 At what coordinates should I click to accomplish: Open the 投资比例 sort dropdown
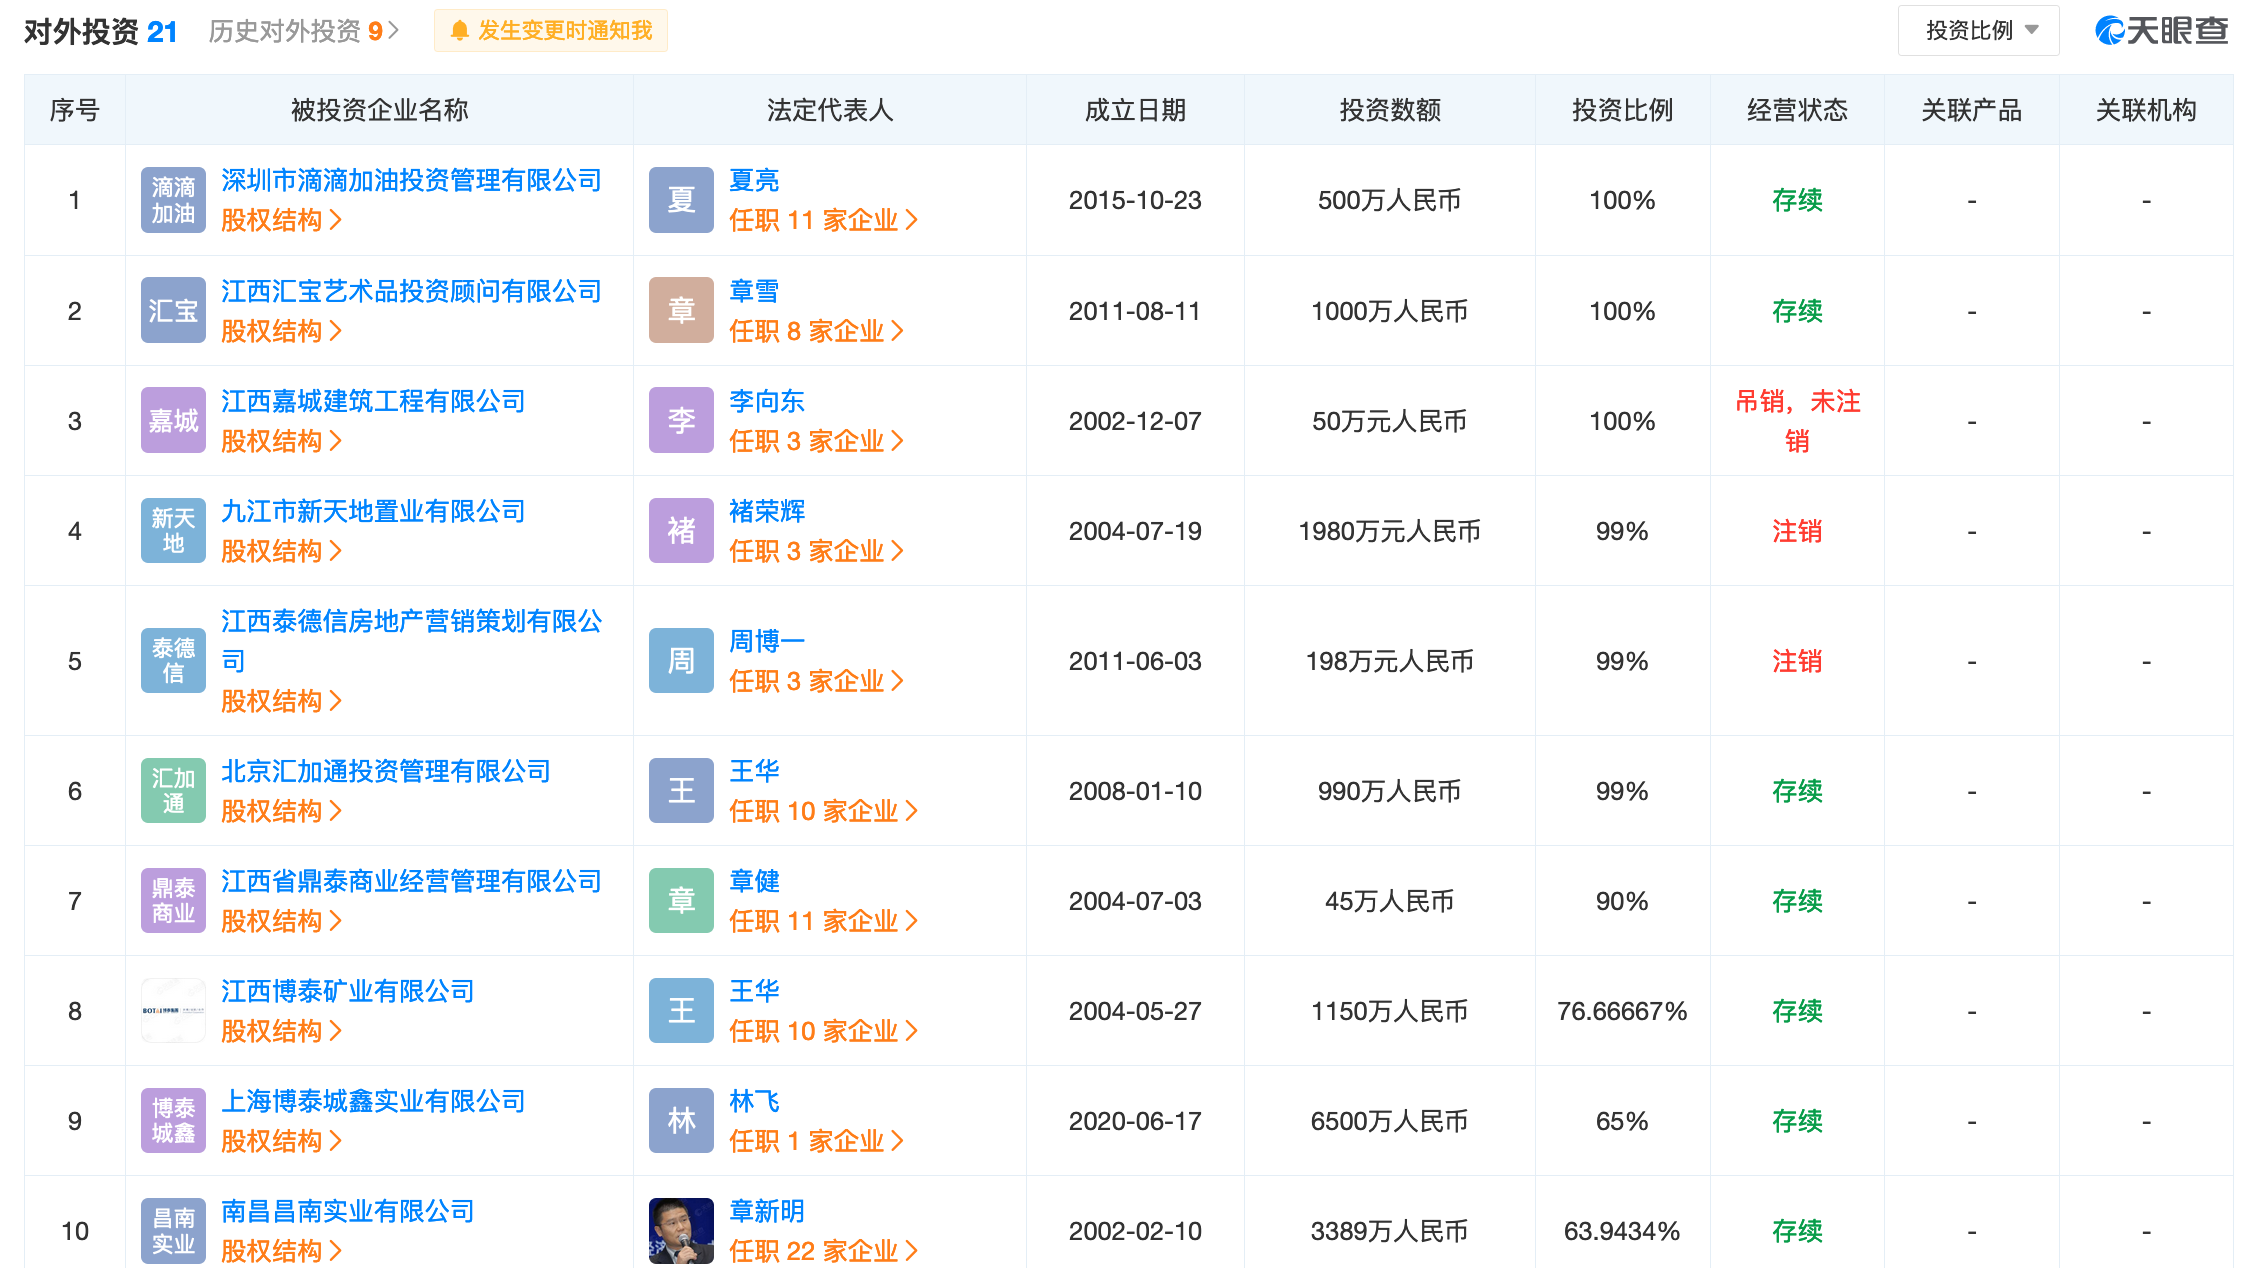[1978, 31]
